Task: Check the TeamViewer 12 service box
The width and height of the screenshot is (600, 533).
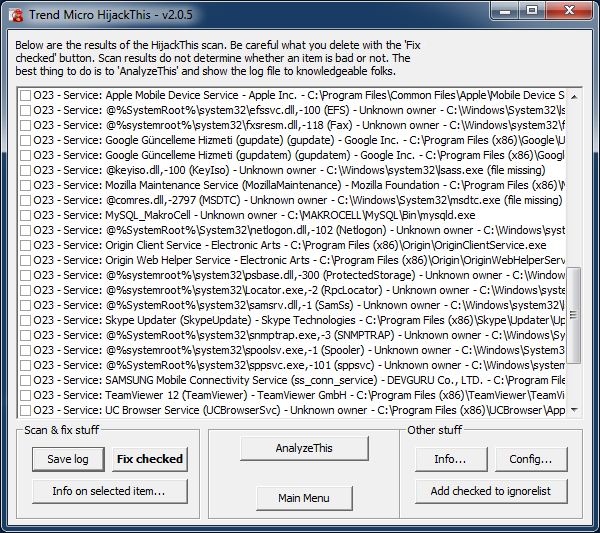Action: coord(25,395)
